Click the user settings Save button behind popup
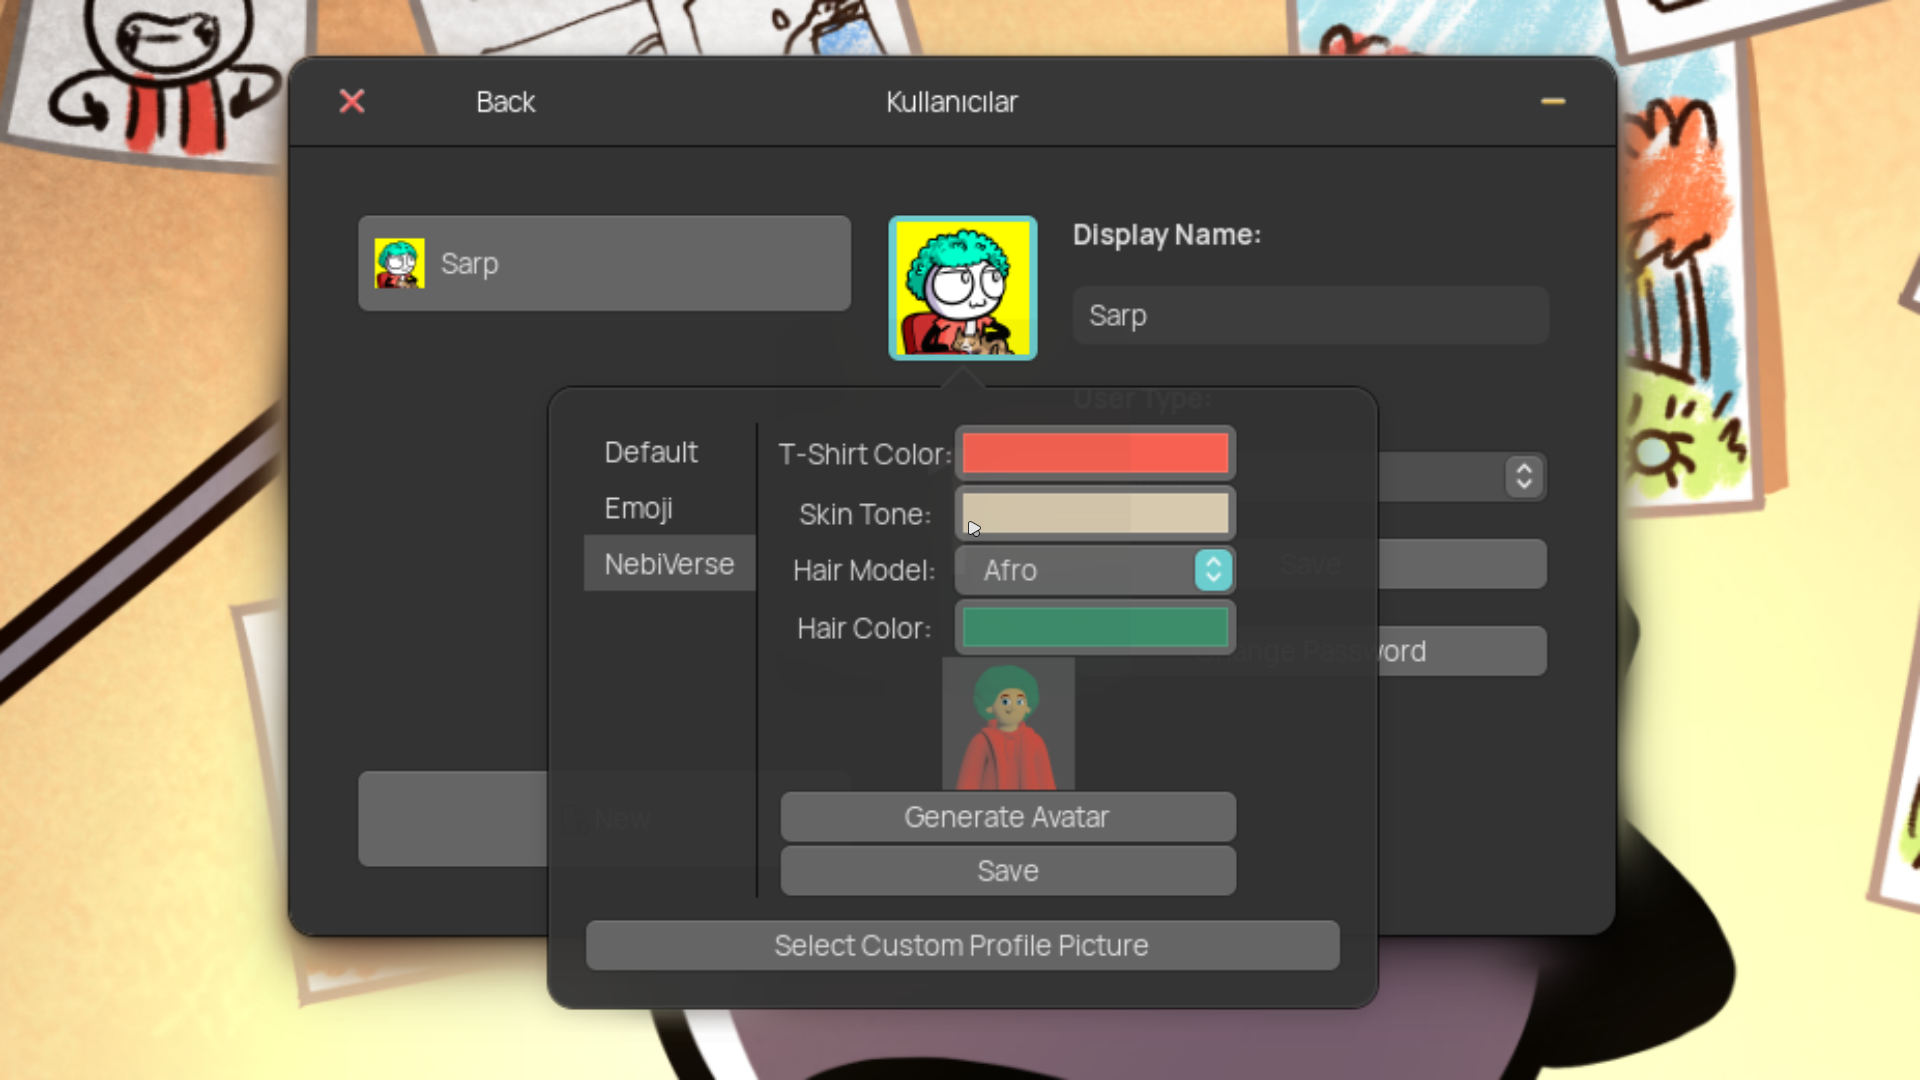This screenshot has width=1920, height=1080. click(1462, 564)
